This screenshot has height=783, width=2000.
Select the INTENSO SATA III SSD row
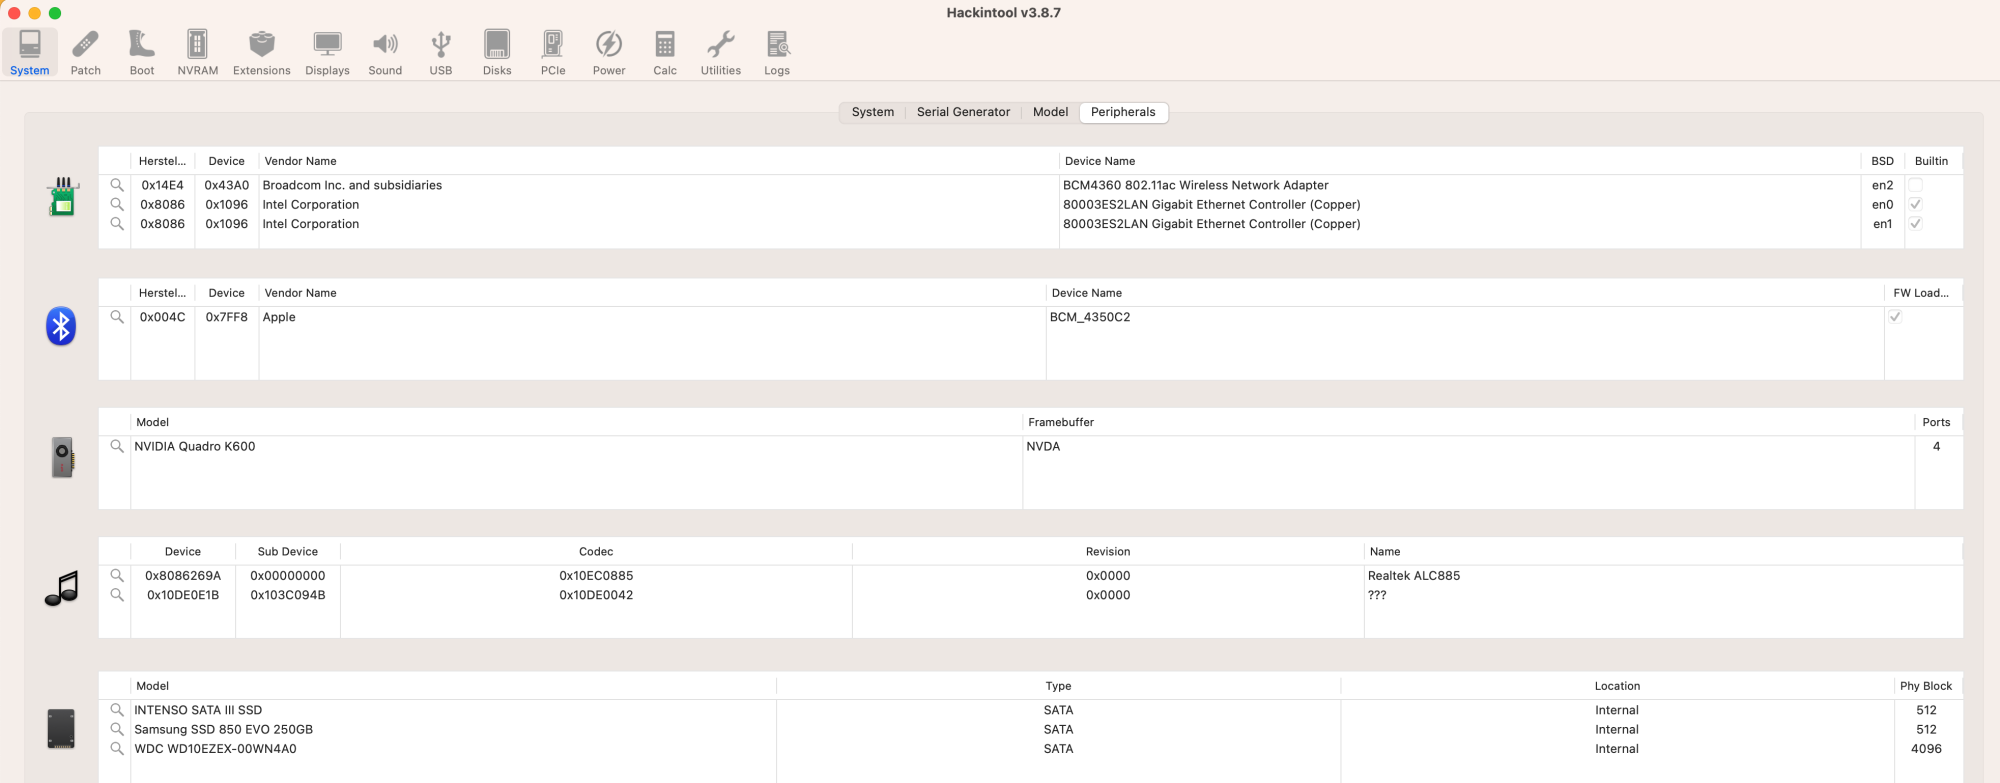tap(1030, 710)
